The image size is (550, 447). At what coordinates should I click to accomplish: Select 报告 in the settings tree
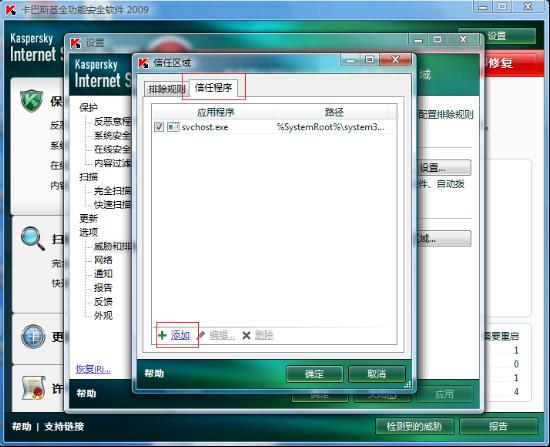[103, 288]
